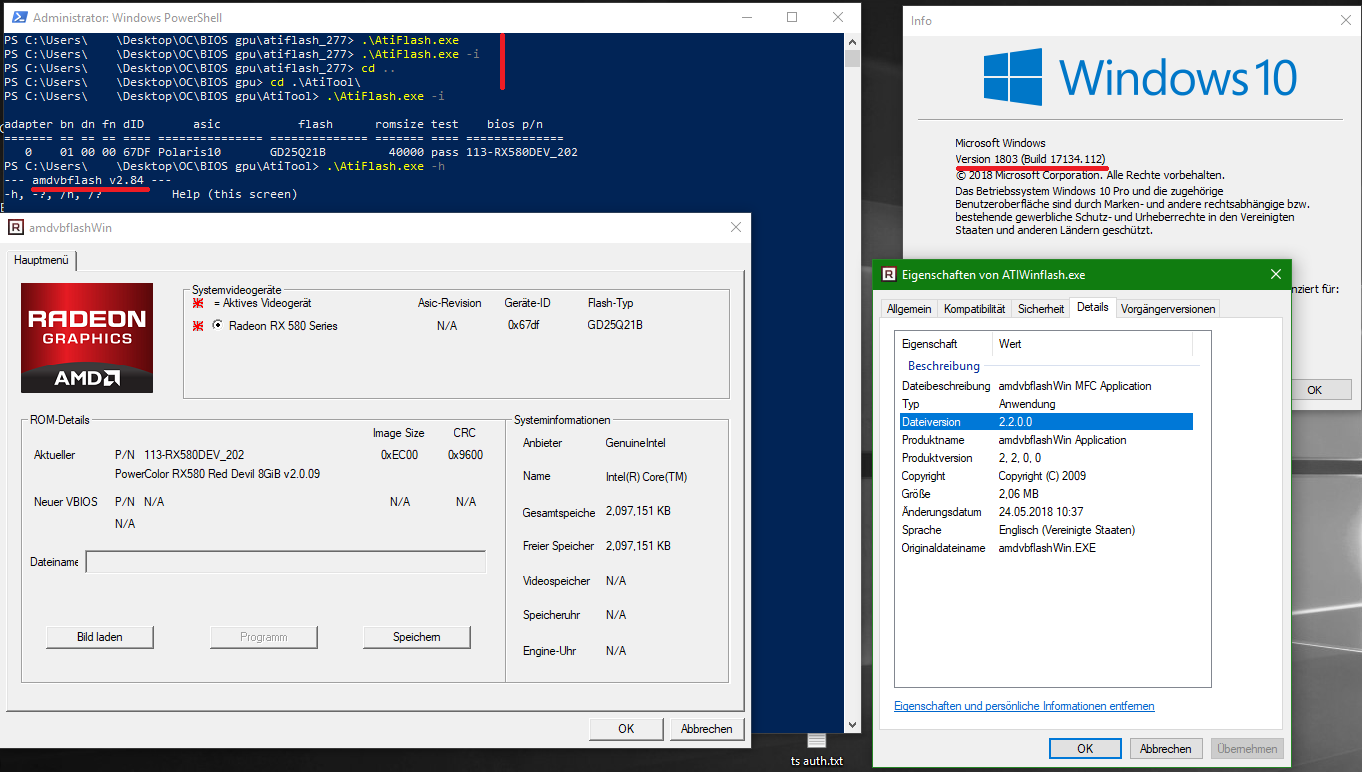Open the Sicherheit tab
Viewport: 1362px width, 772px height.
tap(1041, 309)
